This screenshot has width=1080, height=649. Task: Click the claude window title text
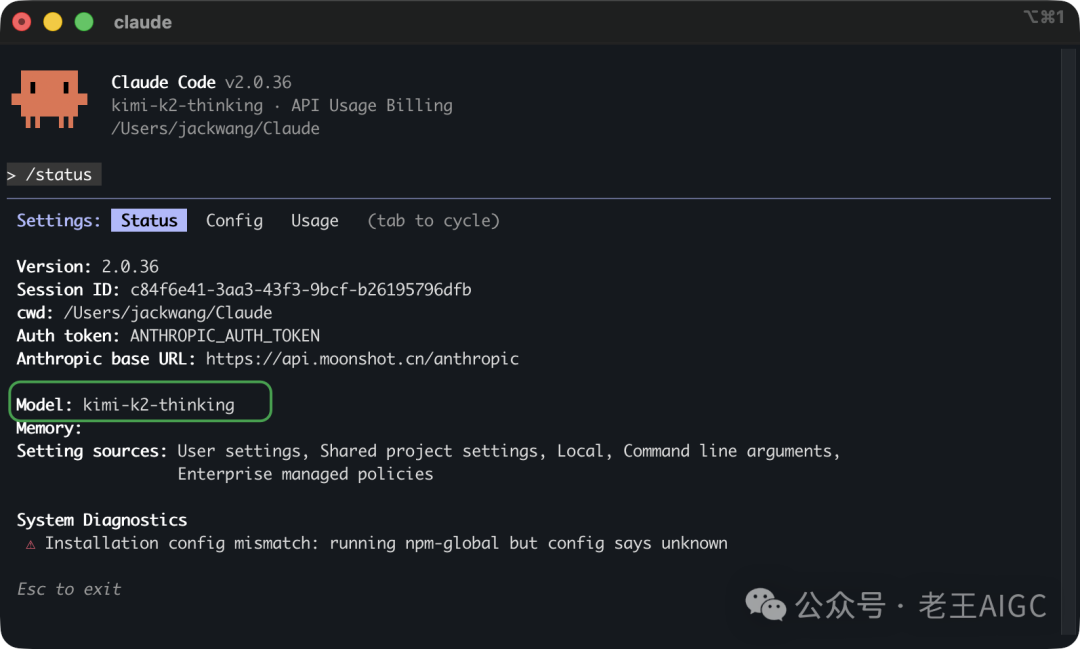tap(143, 22)
